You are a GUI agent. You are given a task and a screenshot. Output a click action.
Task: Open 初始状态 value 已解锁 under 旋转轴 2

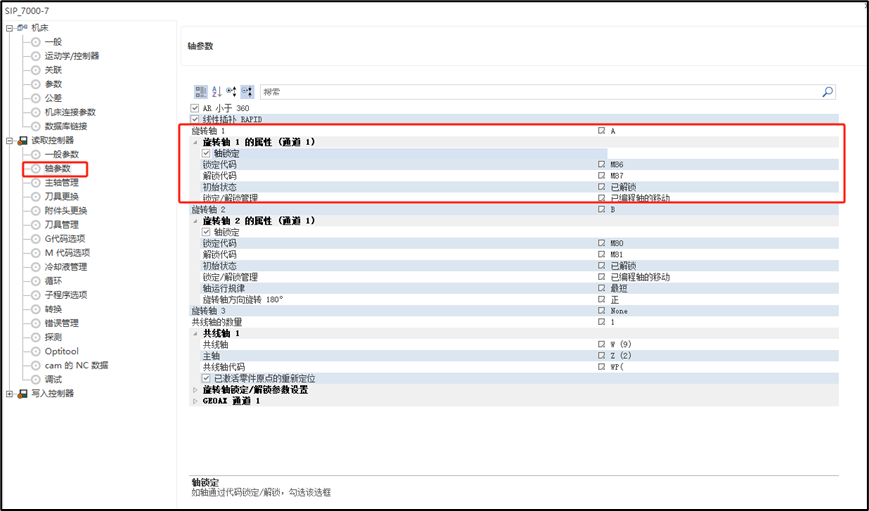(x=623, y=266)
